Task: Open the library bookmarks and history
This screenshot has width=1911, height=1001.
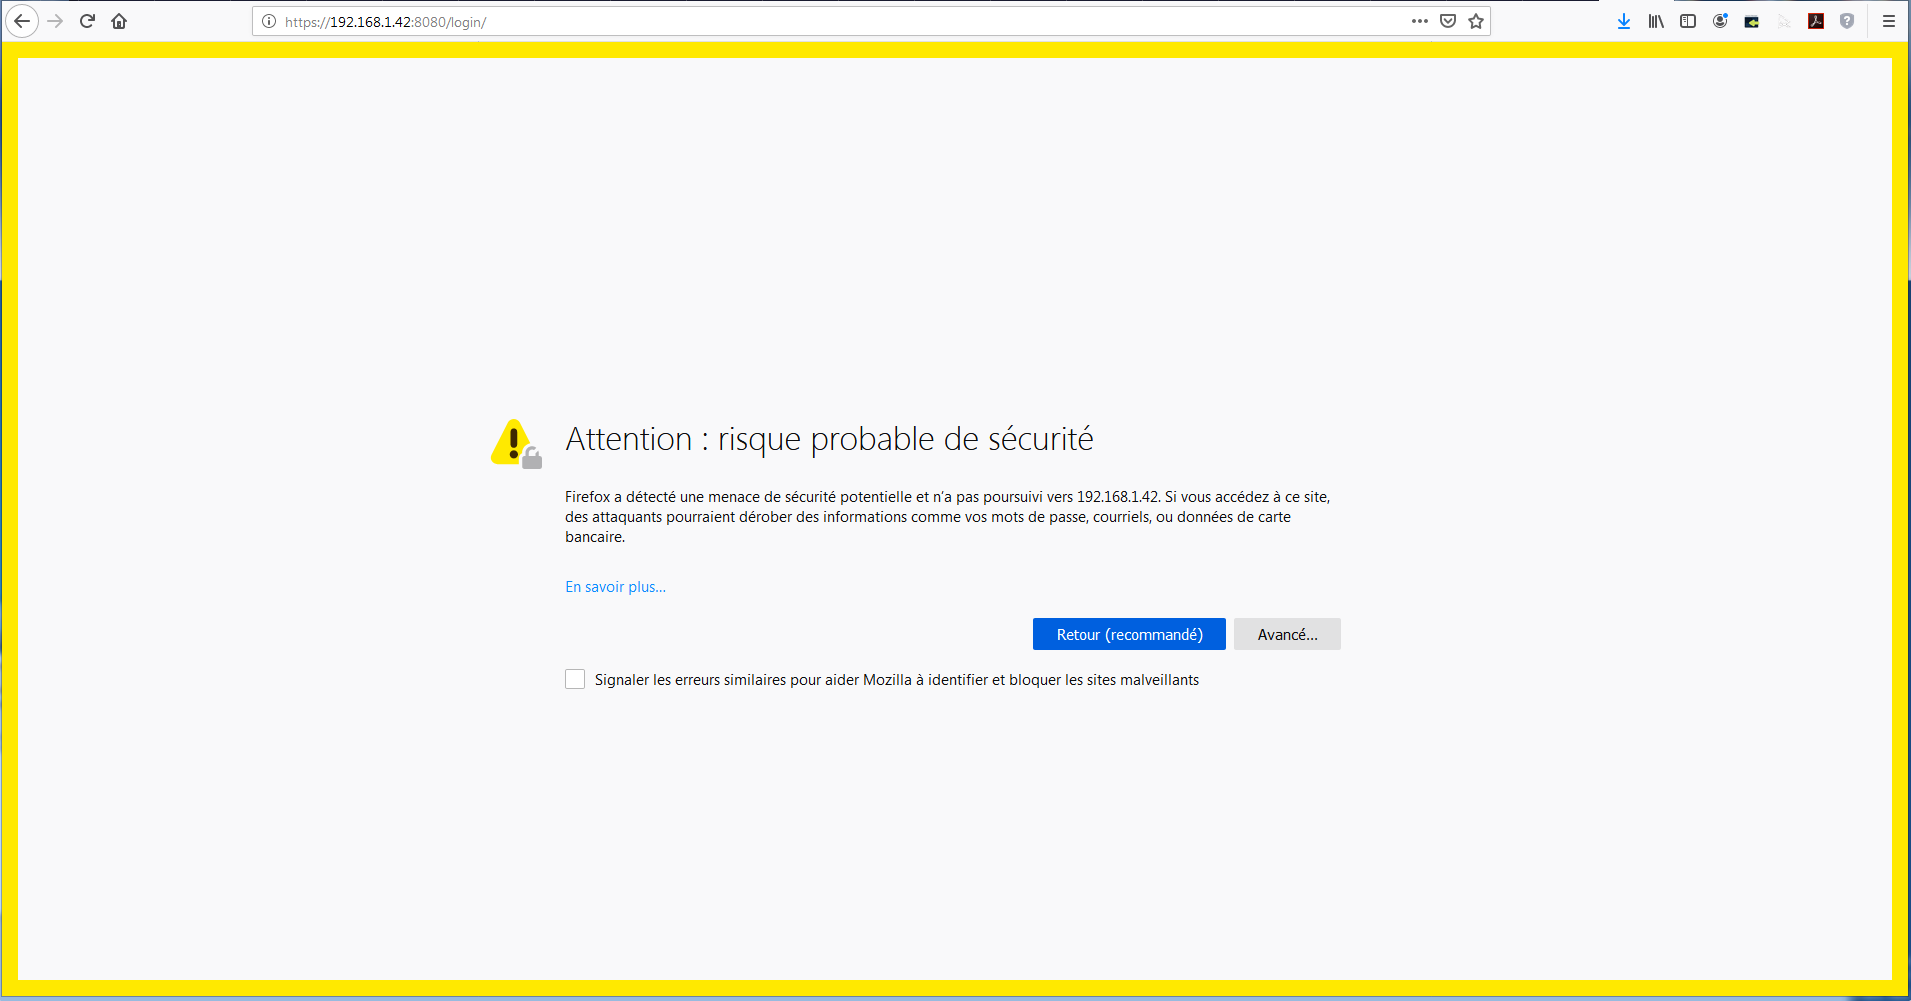Action: [x=1656, y=21]
